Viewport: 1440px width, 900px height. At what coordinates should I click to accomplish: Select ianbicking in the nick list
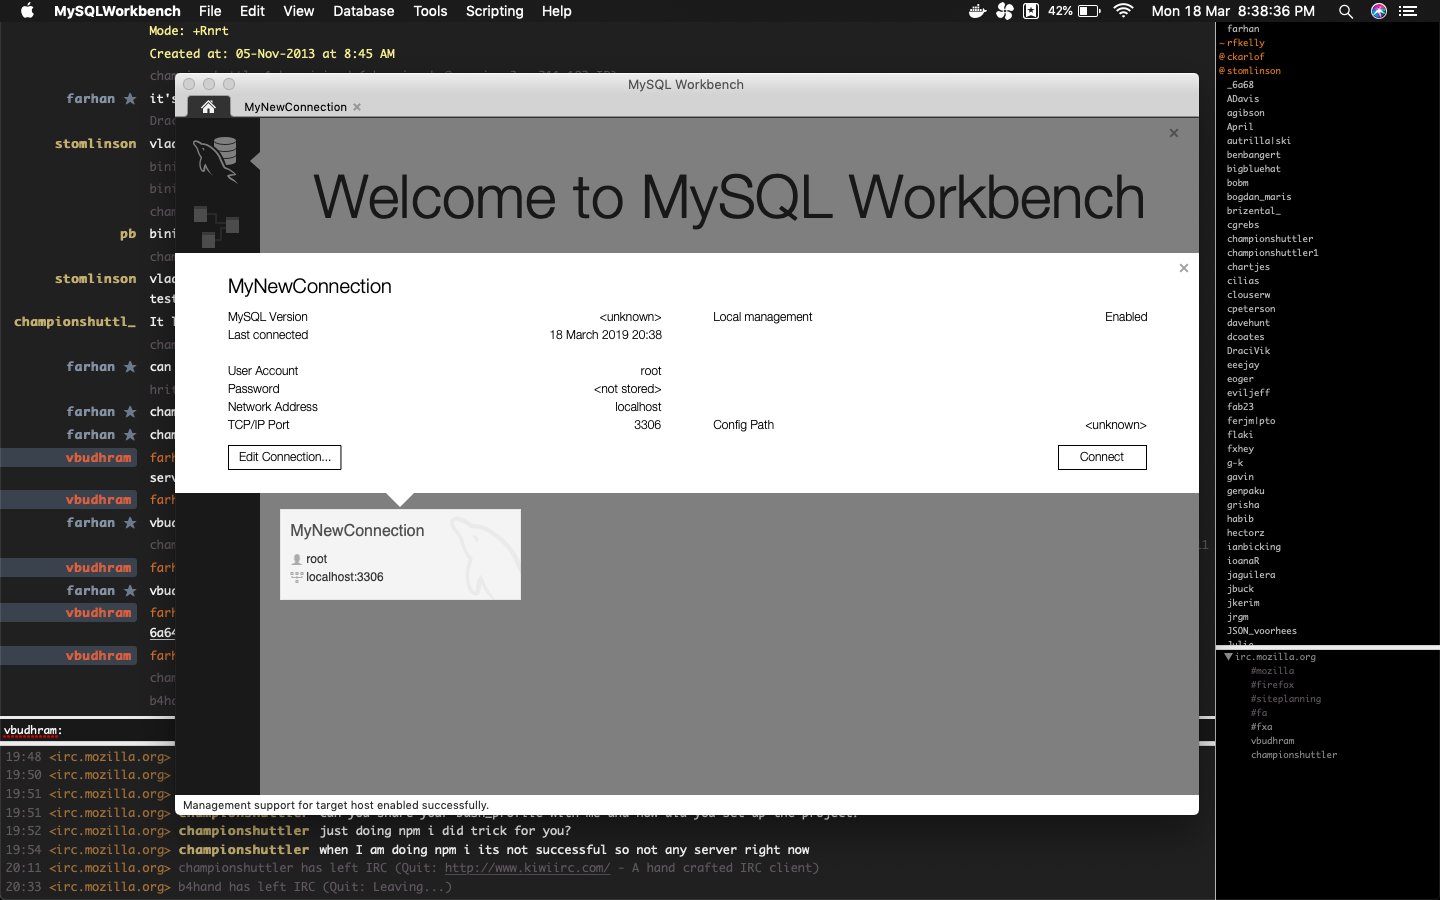pyautogui.click(x=1253, y=547)
